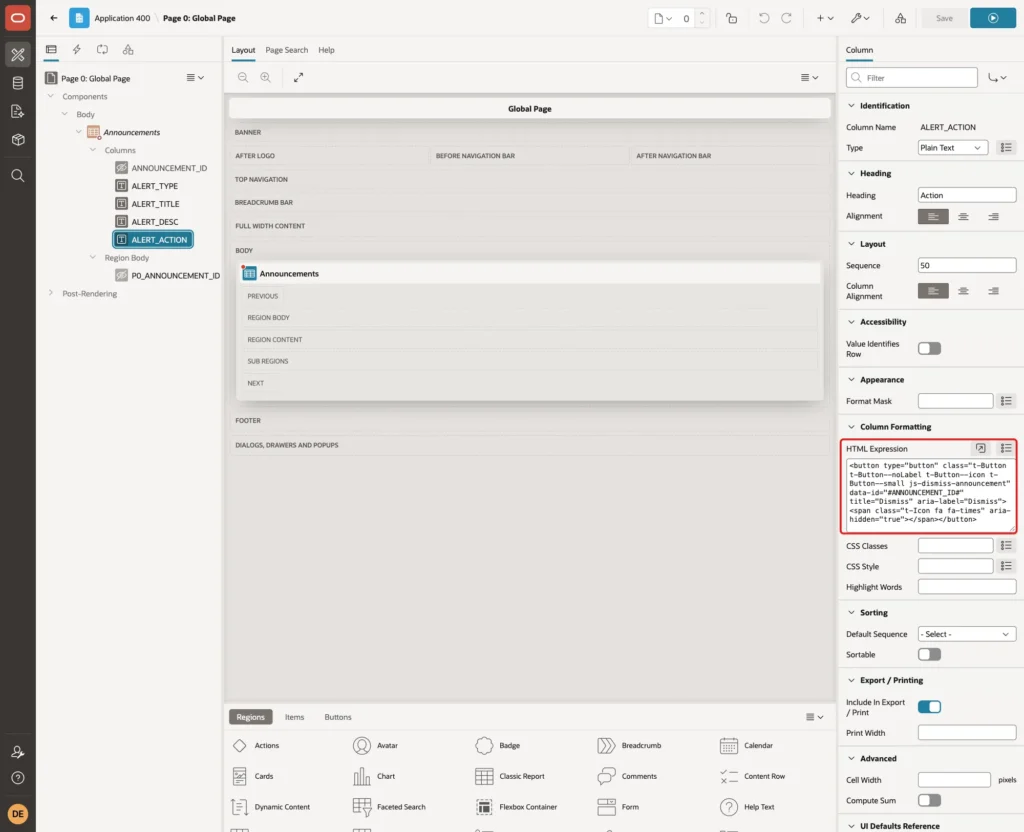Expand the Post-Rendering tree node
This screenshot has height=832, width=1024.
(x=50, y=293)
